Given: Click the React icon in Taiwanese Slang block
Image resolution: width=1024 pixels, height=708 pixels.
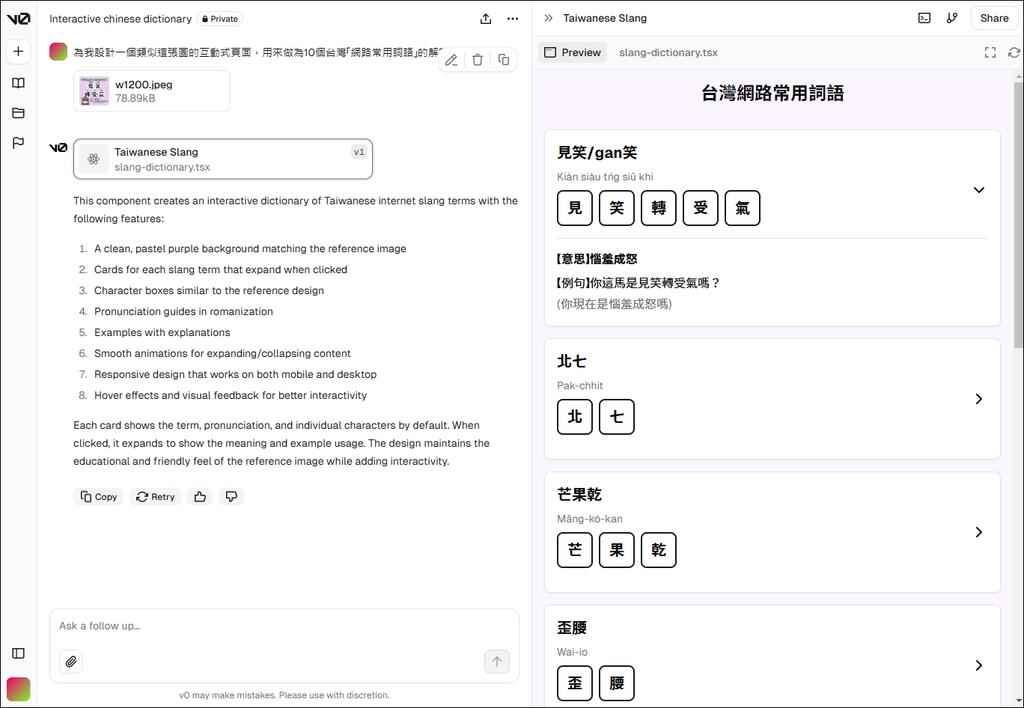Looking at the screenshot, I should pyautogui.click(x=93, y=159).
